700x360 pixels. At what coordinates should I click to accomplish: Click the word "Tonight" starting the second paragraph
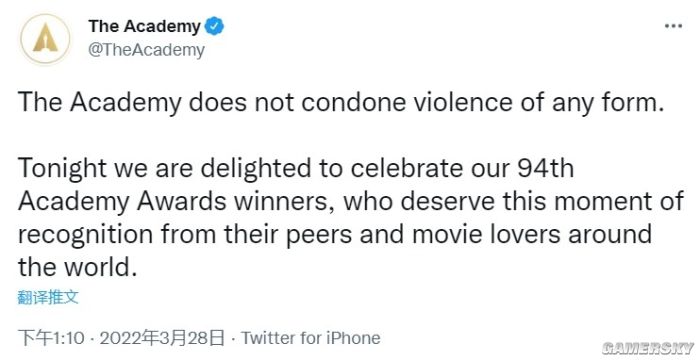click(62, 168)
